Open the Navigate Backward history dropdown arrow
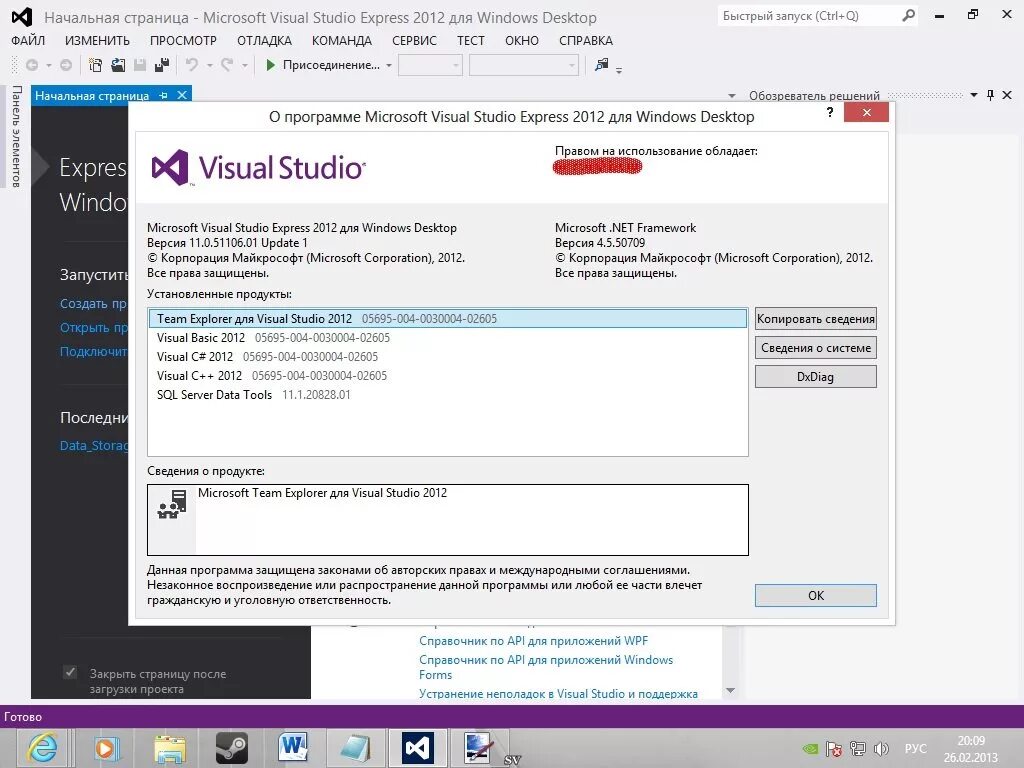The image size is (1024, 768). (x=48, y=65)
